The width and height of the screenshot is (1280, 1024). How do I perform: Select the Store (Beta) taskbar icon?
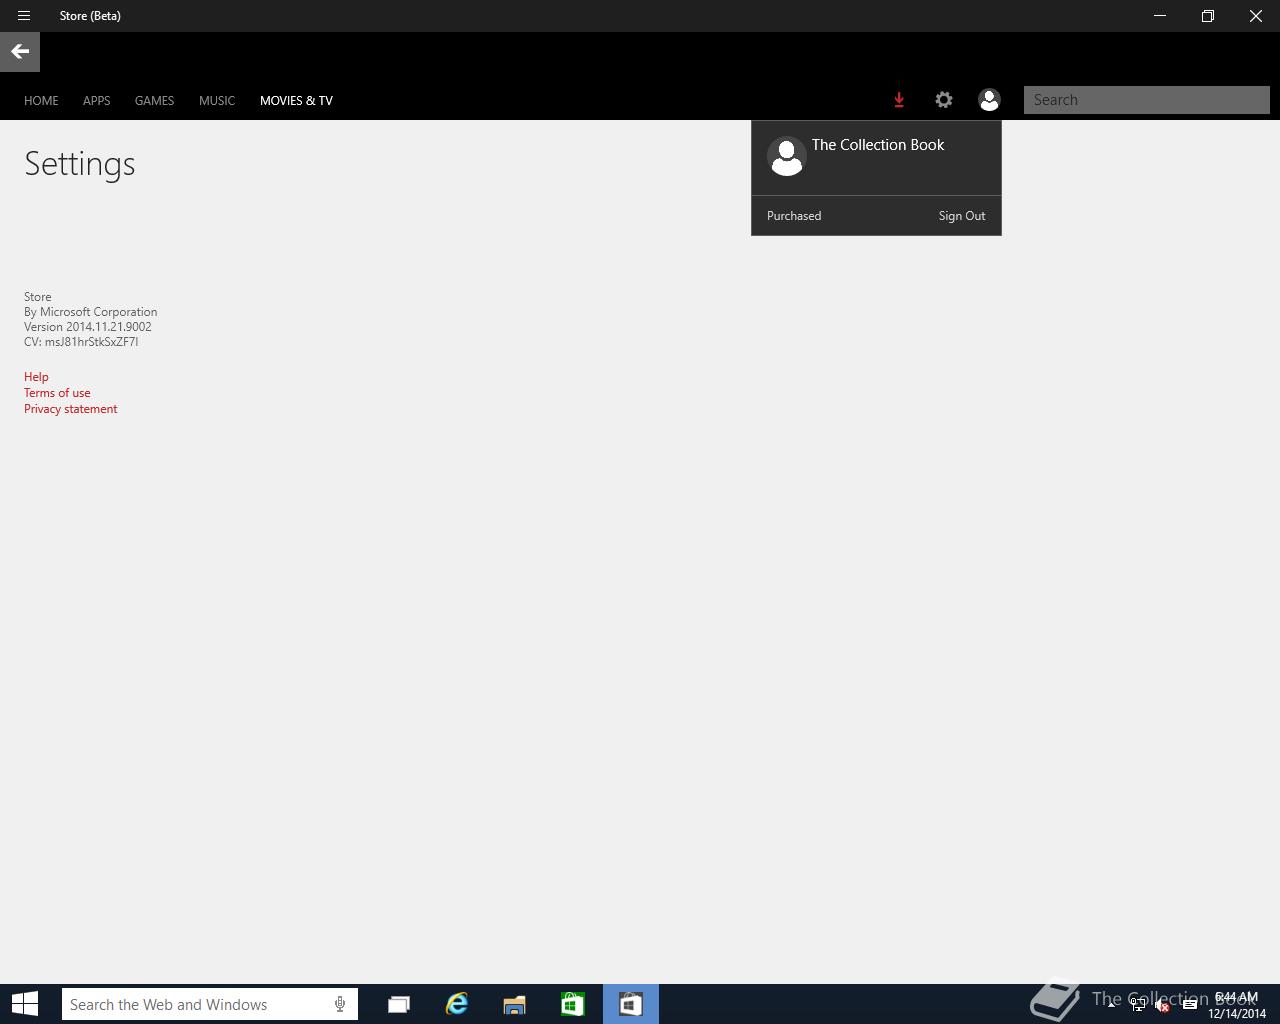tap(631, 1004)
